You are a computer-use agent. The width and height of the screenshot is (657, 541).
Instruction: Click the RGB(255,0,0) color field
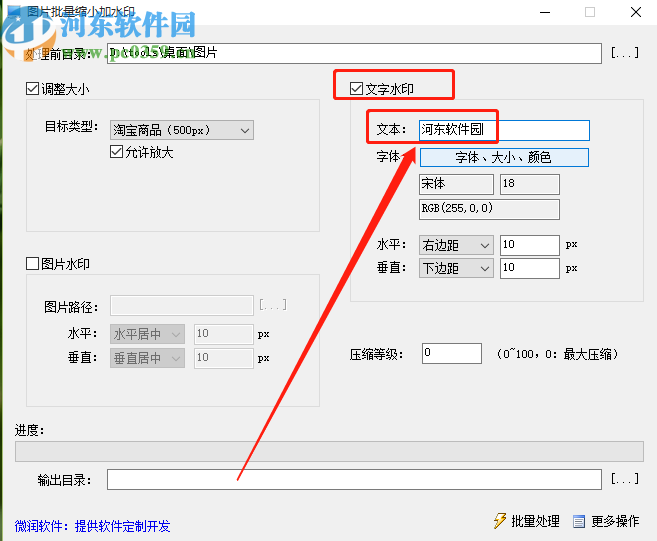[489, 209]
